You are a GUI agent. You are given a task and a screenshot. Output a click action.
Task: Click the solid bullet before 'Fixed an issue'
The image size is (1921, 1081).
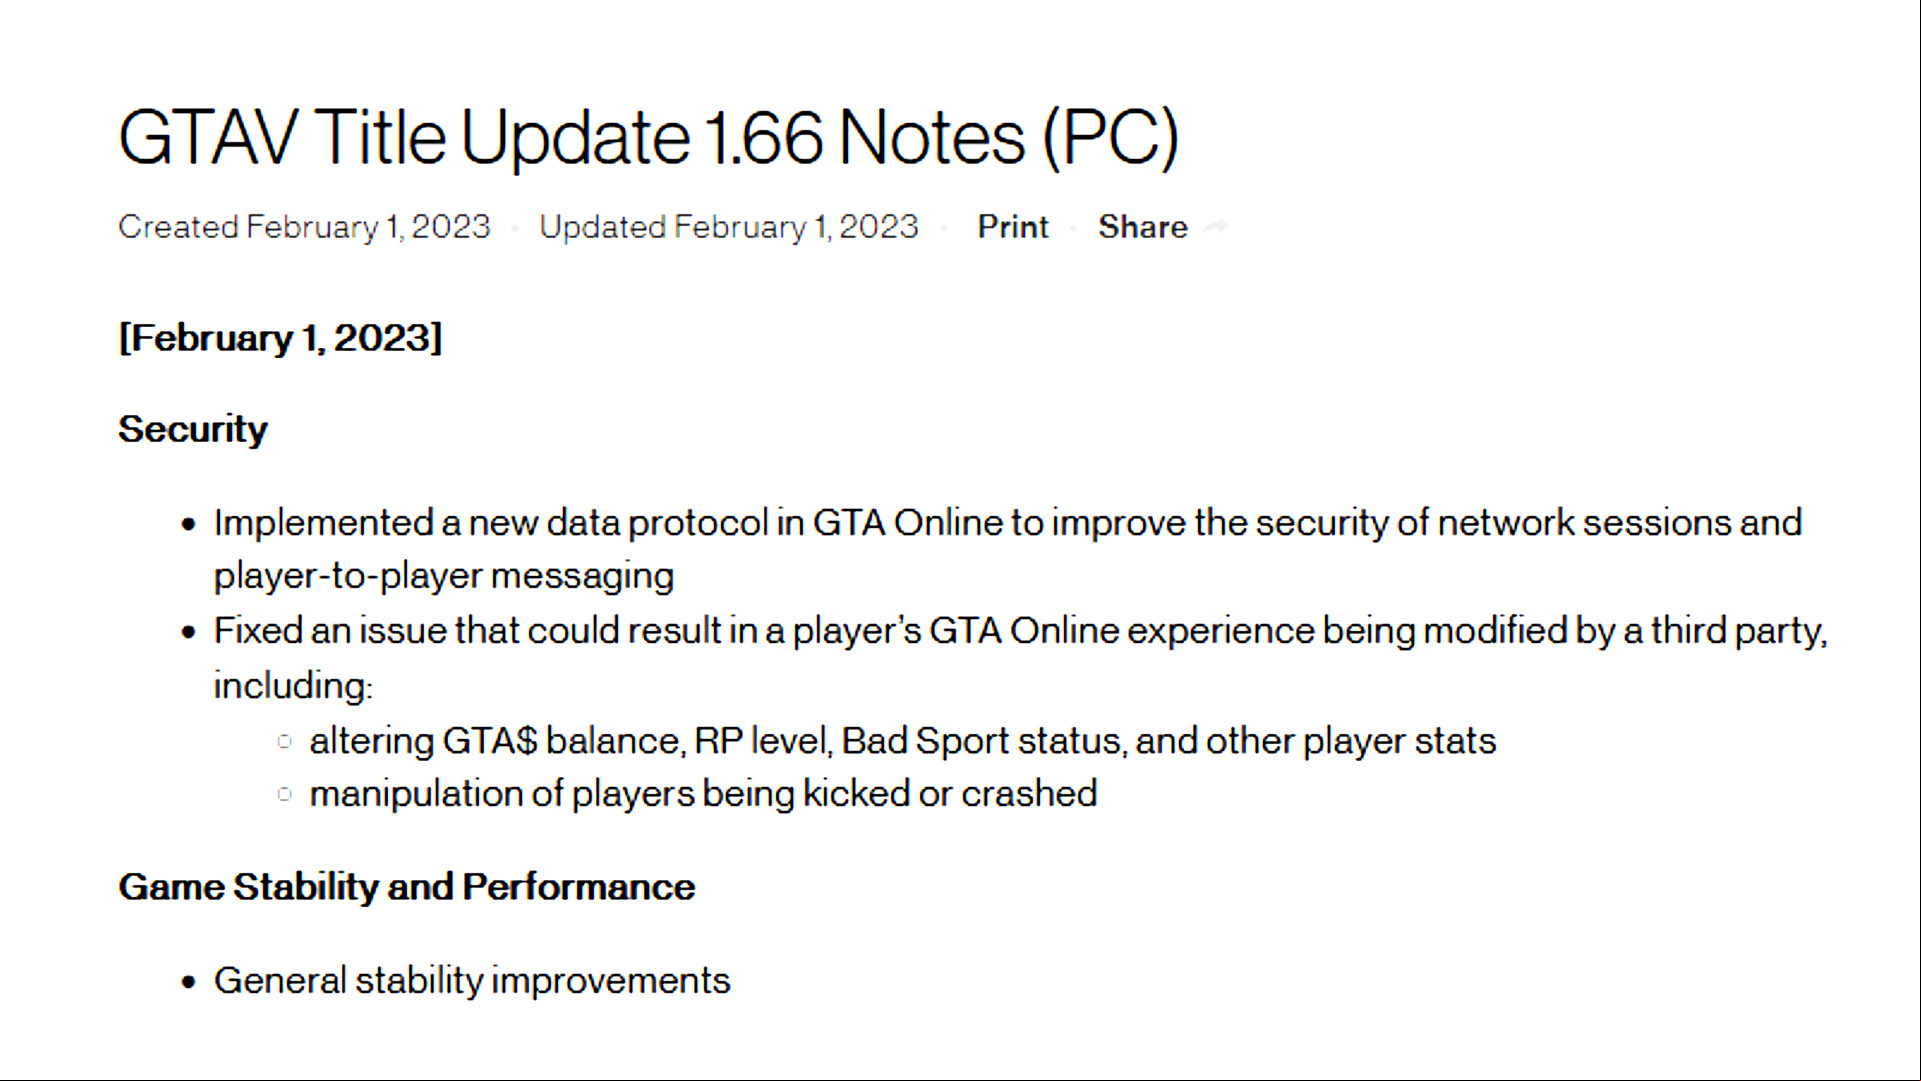click(x=189, y=632)
